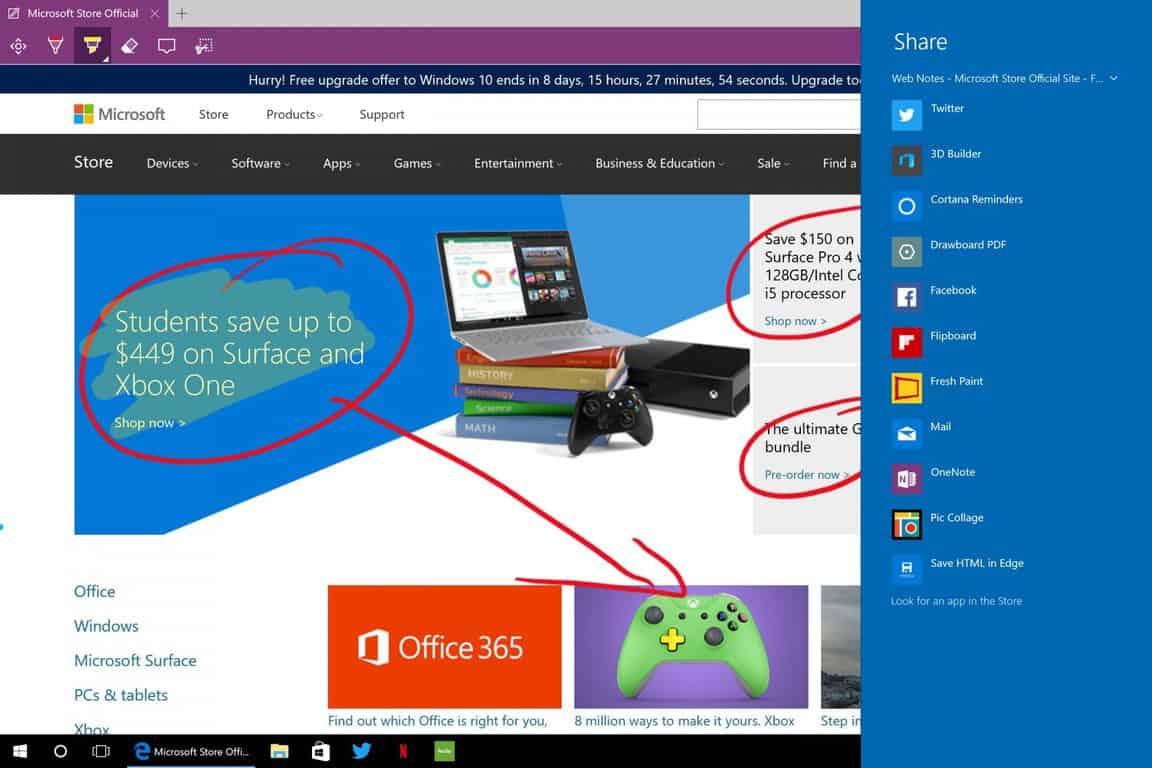Open Twitter app from taskbar

tap(361, 751)
